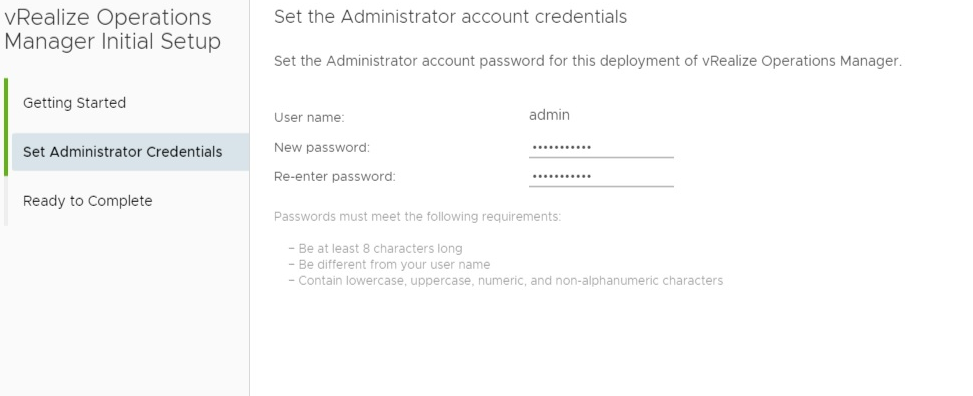Click the empty area below password requirements
The image size is (973, 396).
[611, 341]
